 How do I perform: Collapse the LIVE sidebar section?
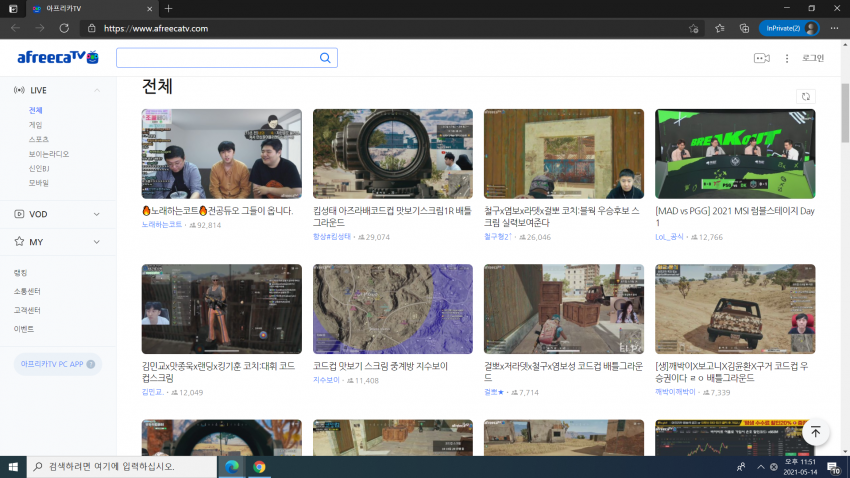(96, 90)
